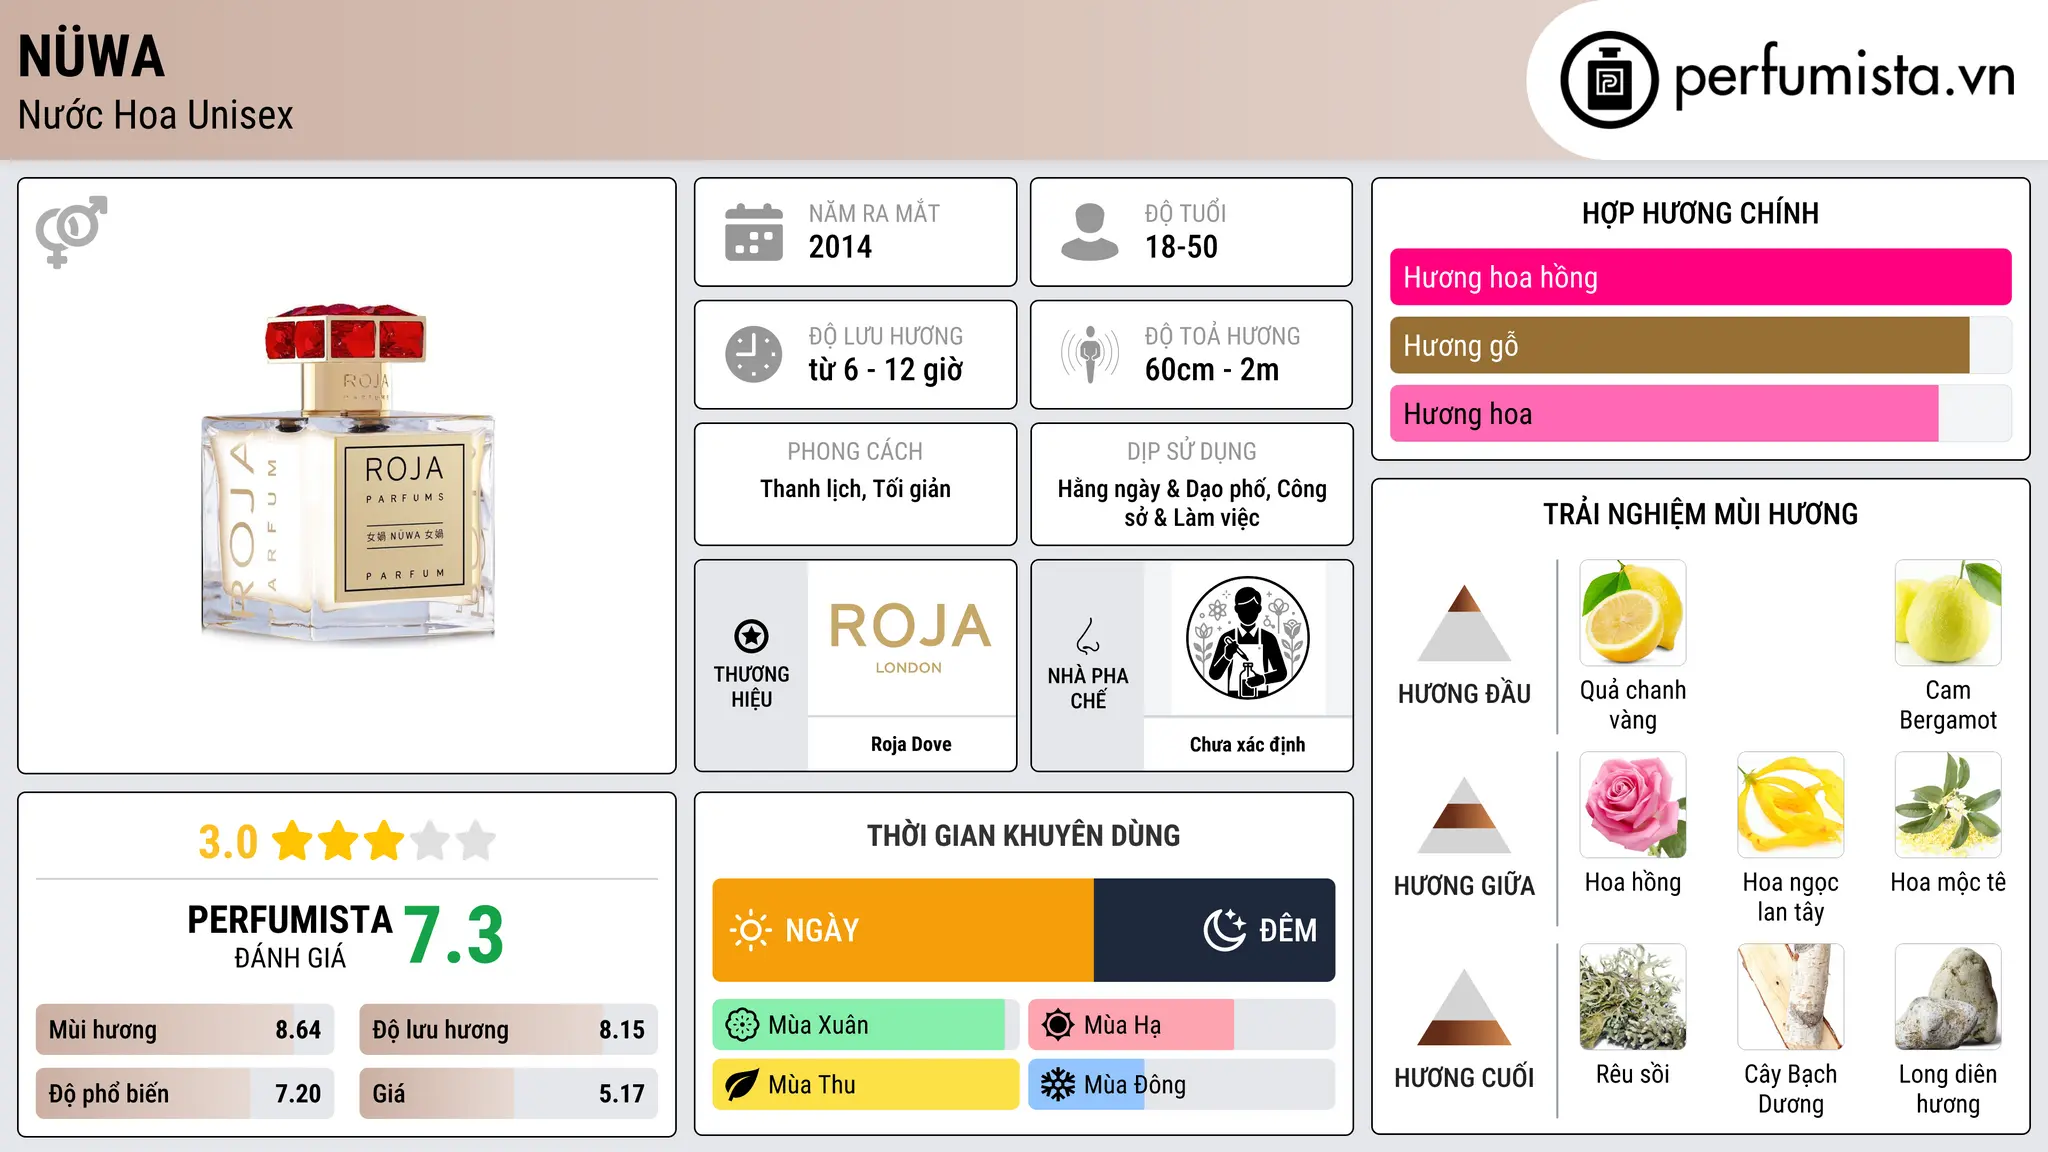Click the Roja Dove brand name
Image resolution: width=2048 pixels, height=1152 pixels.
pyautogui.click(x=911, y=744)
